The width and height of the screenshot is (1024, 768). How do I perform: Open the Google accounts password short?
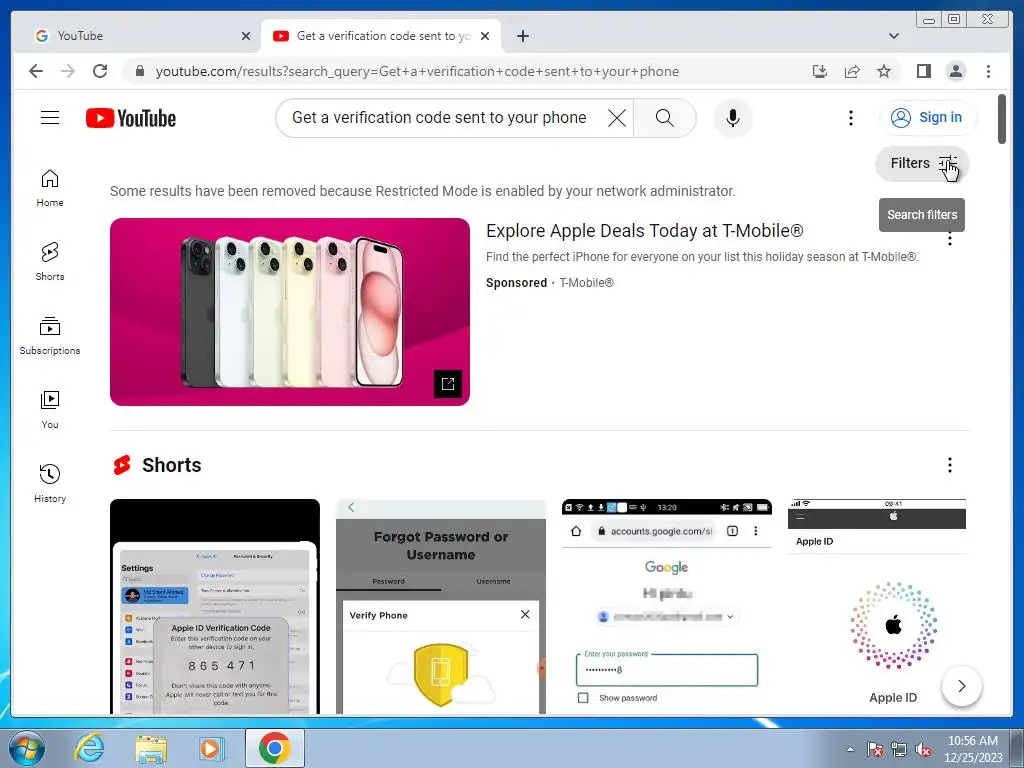pos(667,607)
